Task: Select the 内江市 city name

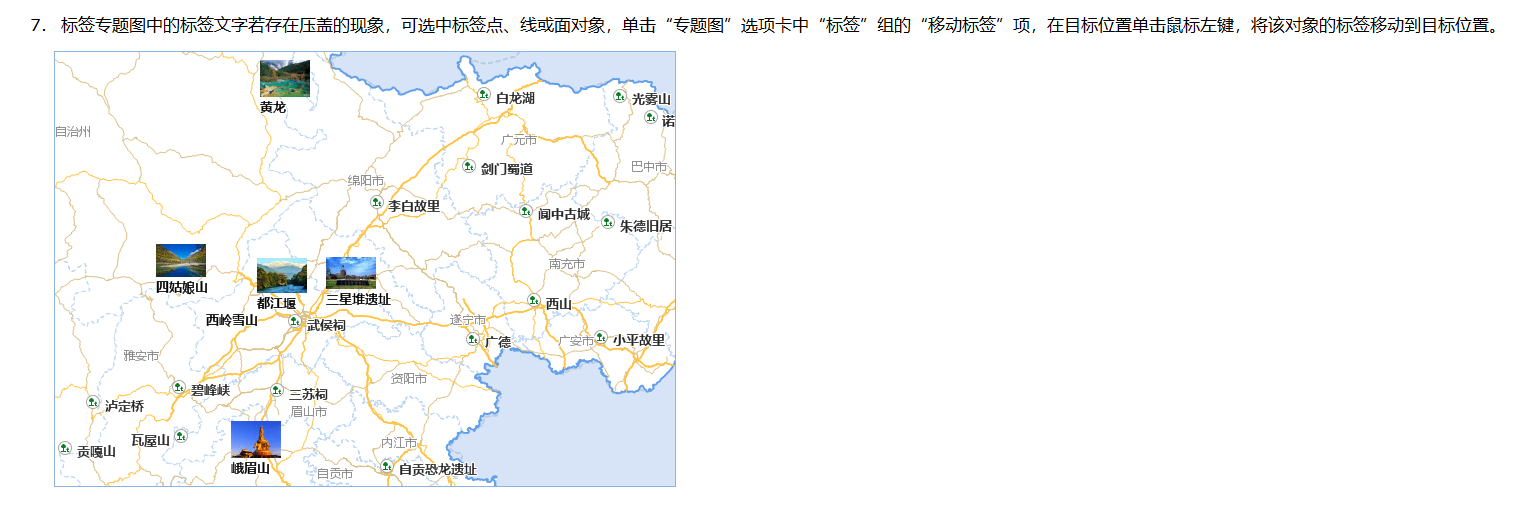Action: tap(399, 442)
